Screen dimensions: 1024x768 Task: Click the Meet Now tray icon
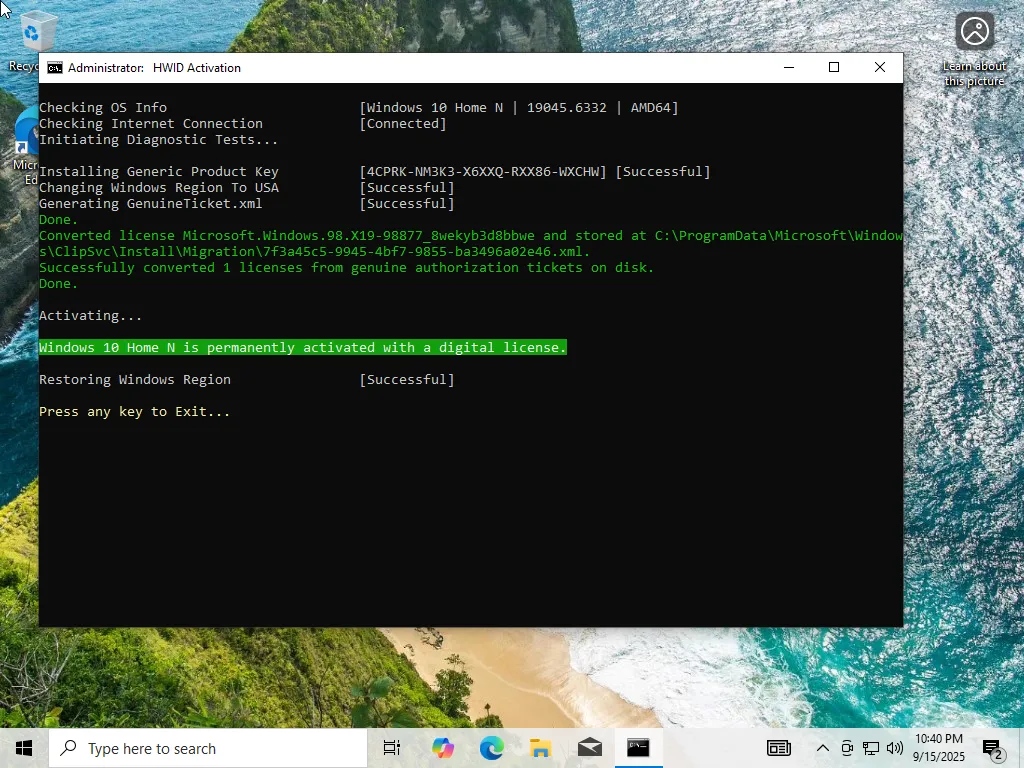click(x=847, y=748)
